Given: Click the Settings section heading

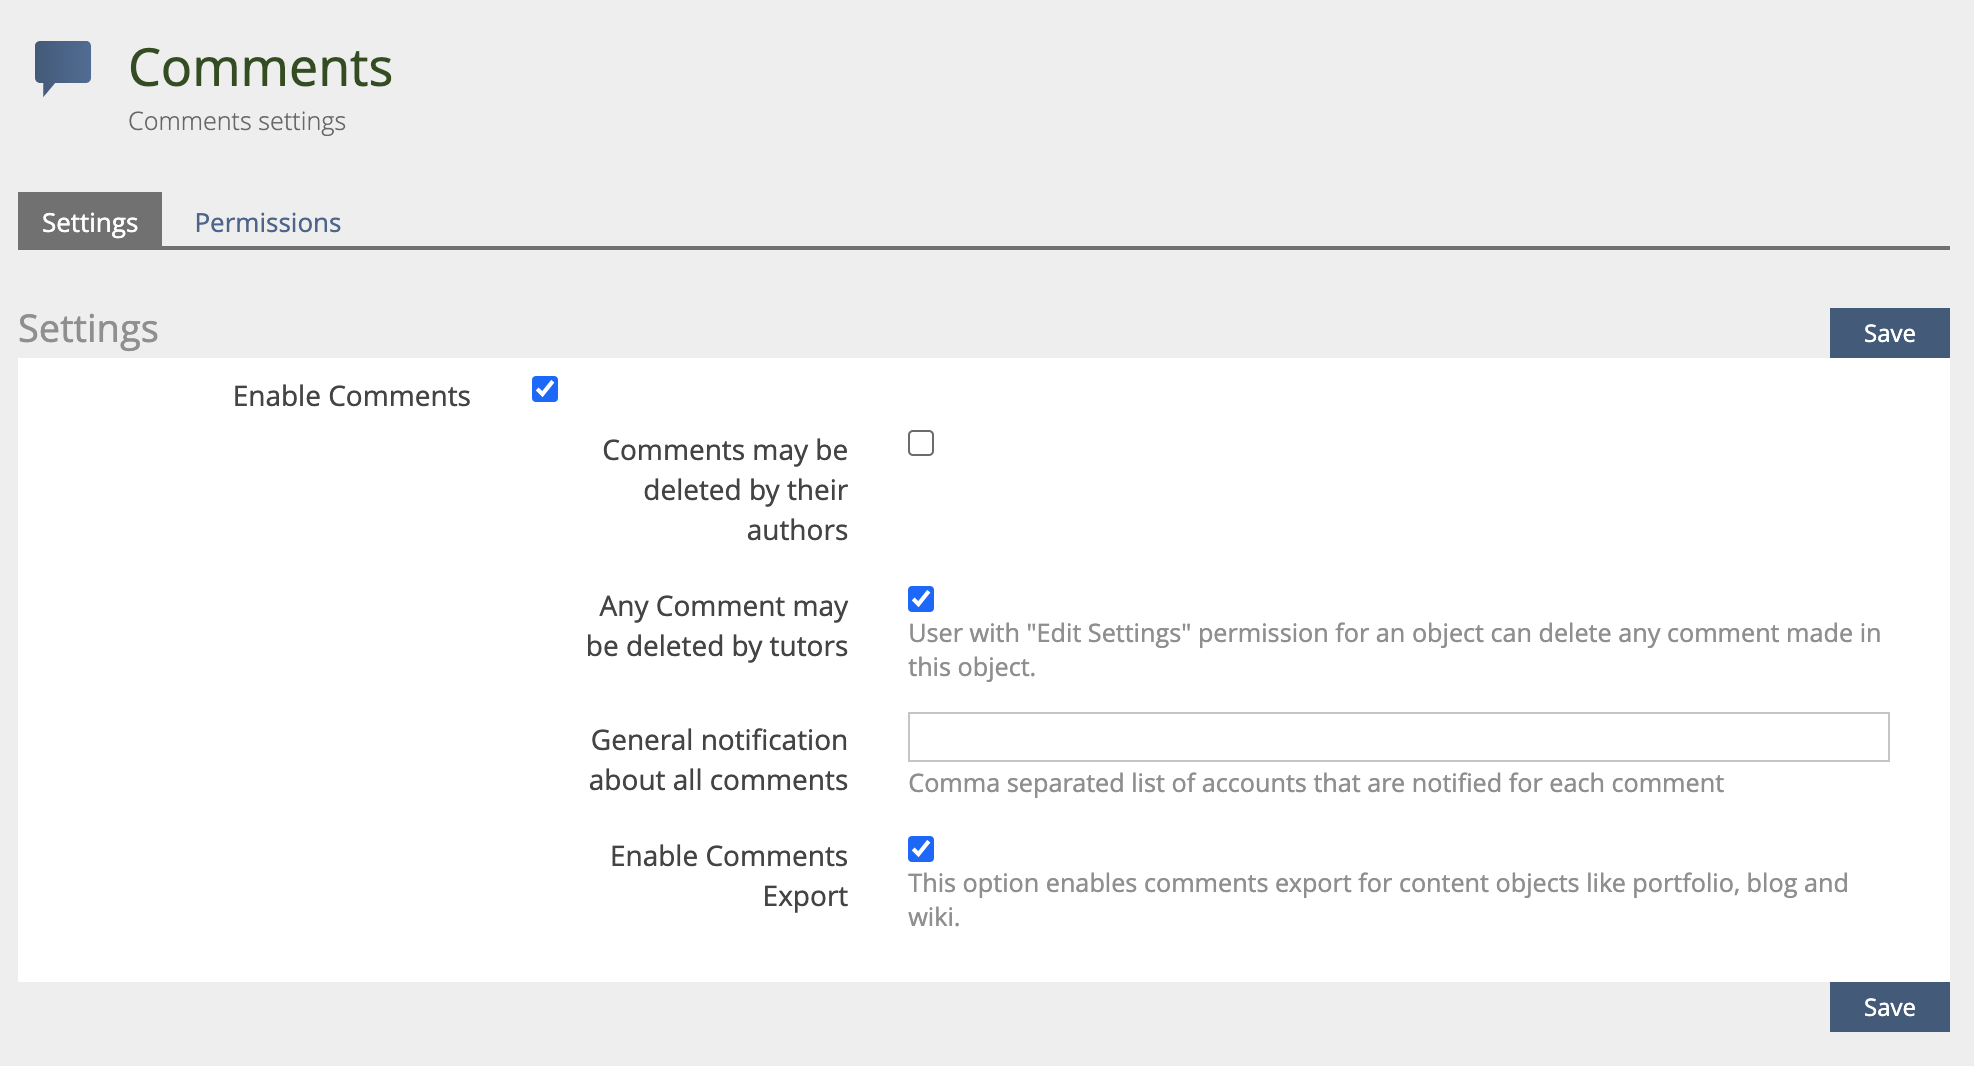Looking at the screenshot, I should tap(88, 329).
